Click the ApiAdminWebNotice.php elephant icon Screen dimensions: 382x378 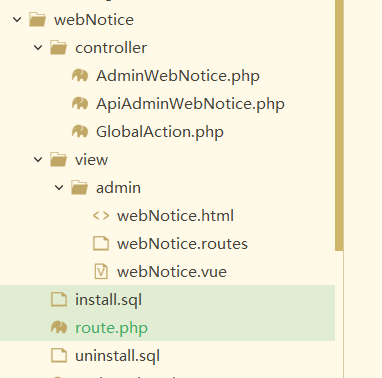pyautogui.click(x=80, y=103)
